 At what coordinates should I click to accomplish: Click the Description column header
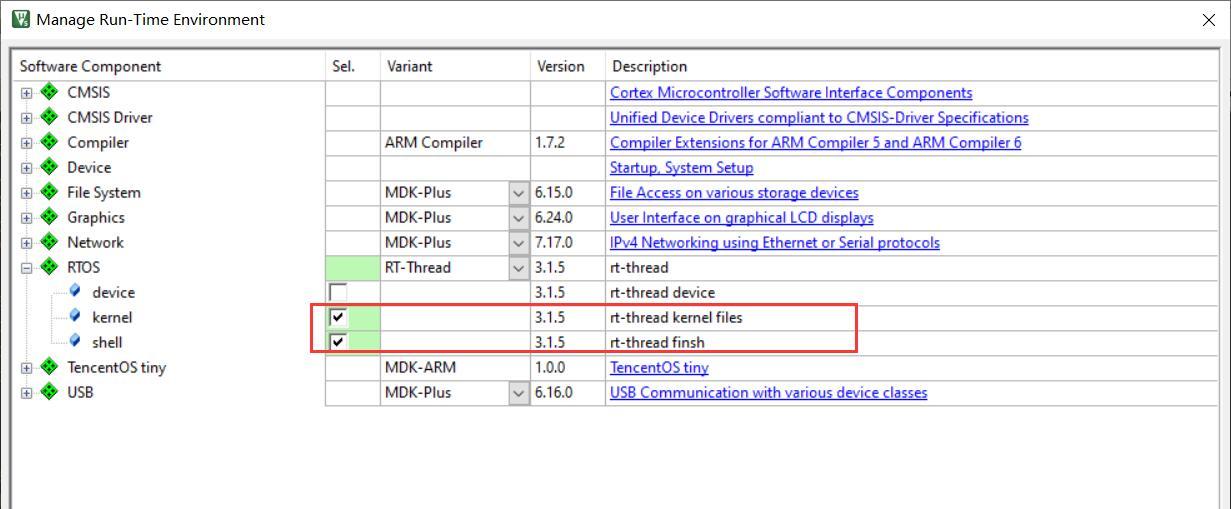click(x=649, y=66)
